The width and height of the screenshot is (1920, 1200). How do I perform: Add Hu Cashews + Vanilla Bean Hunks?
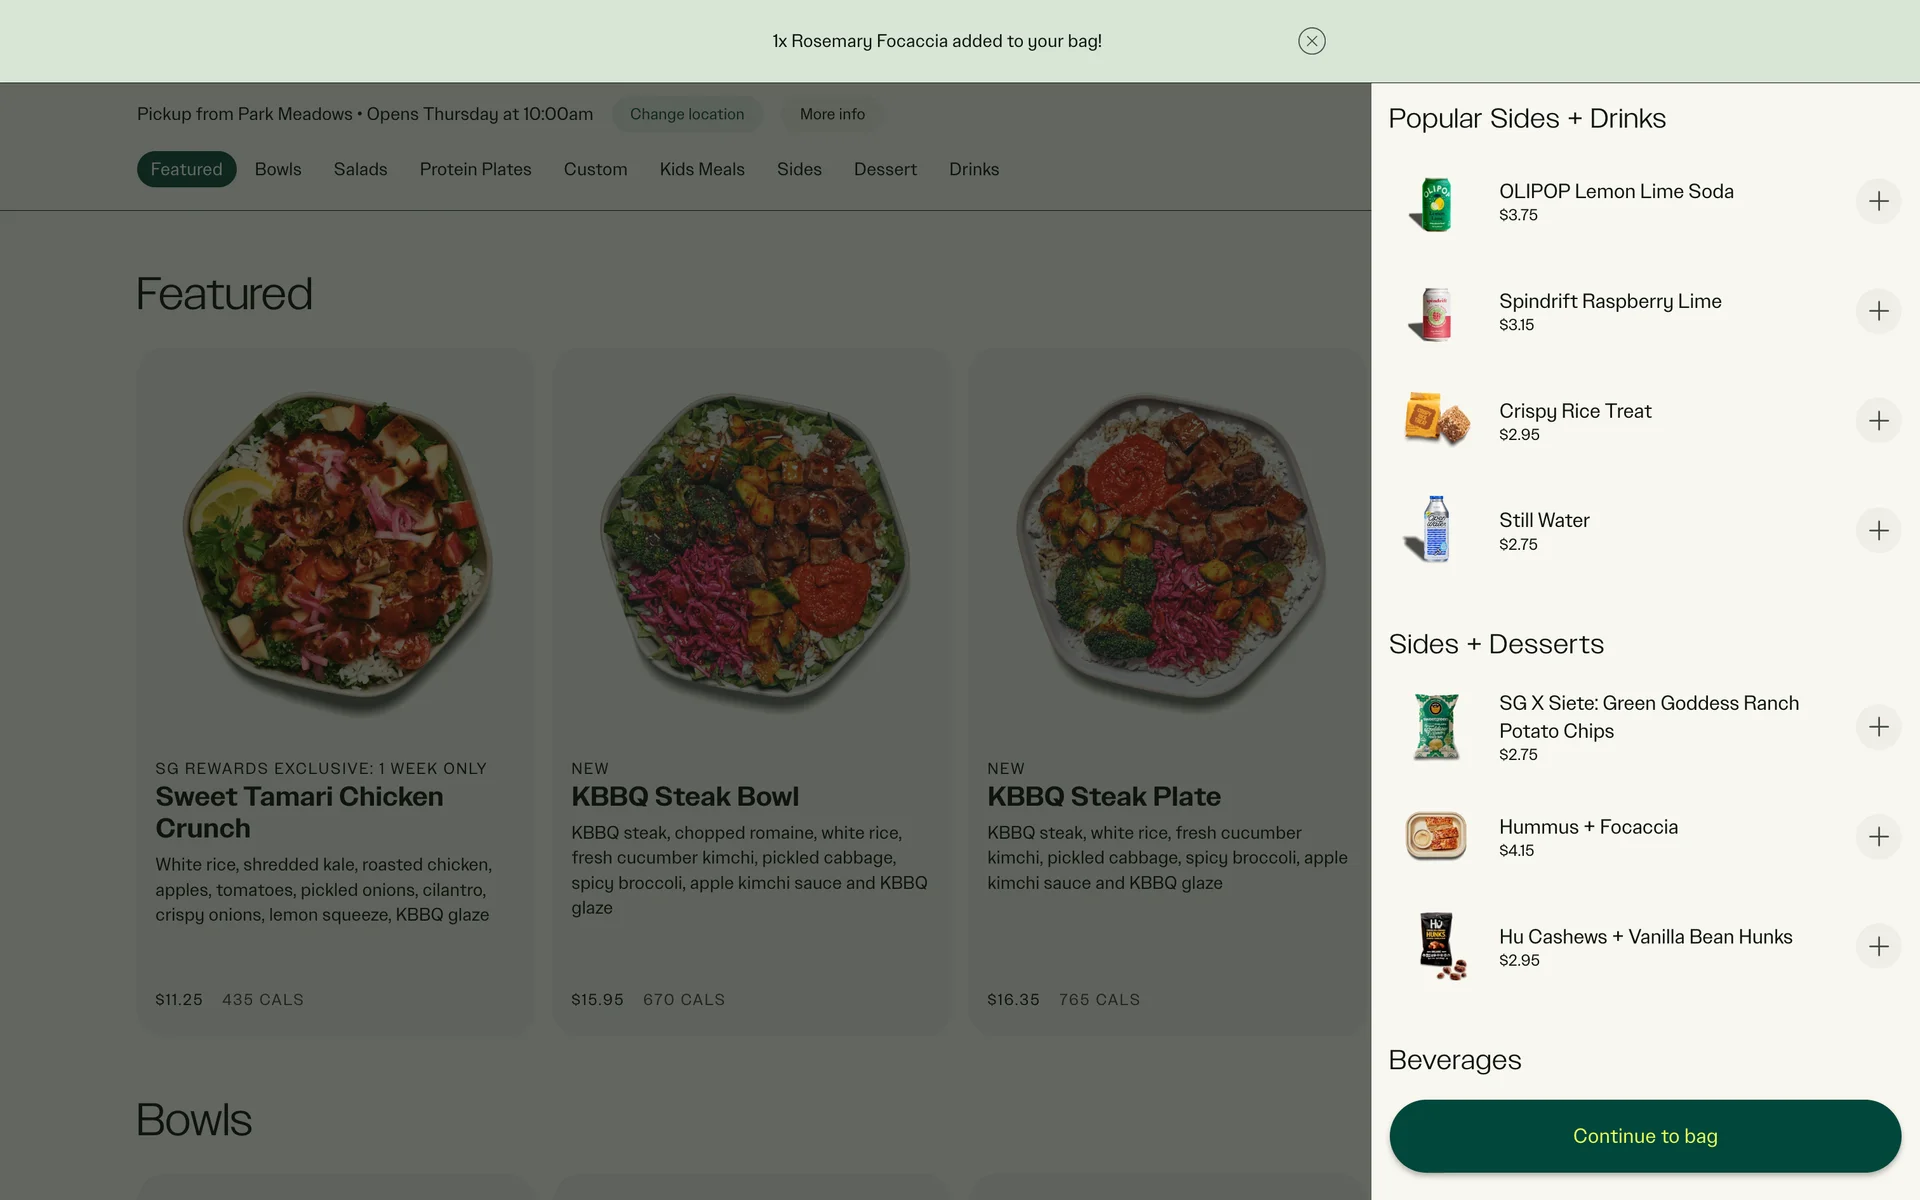pos(1878,947)
